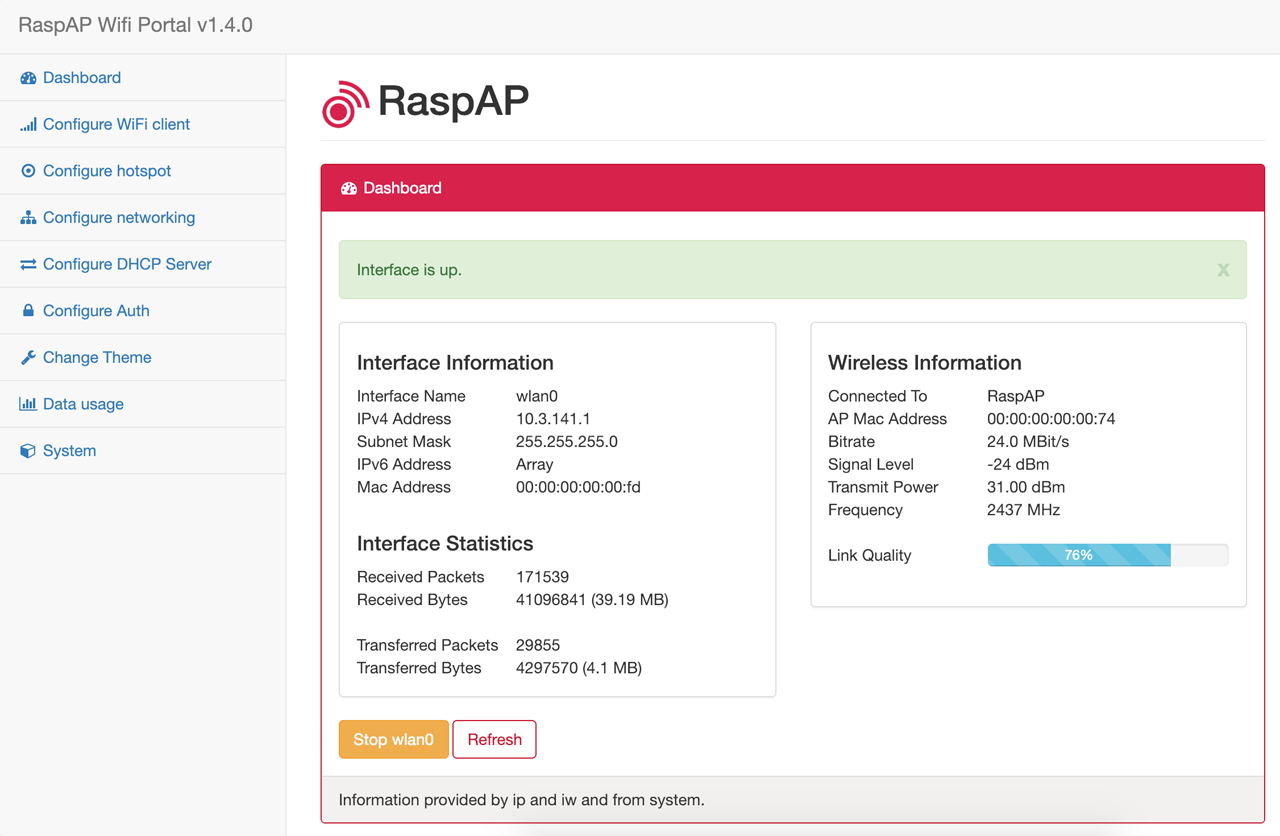
Task: Click the Stop wlan0 button
Action: [393, 739]
